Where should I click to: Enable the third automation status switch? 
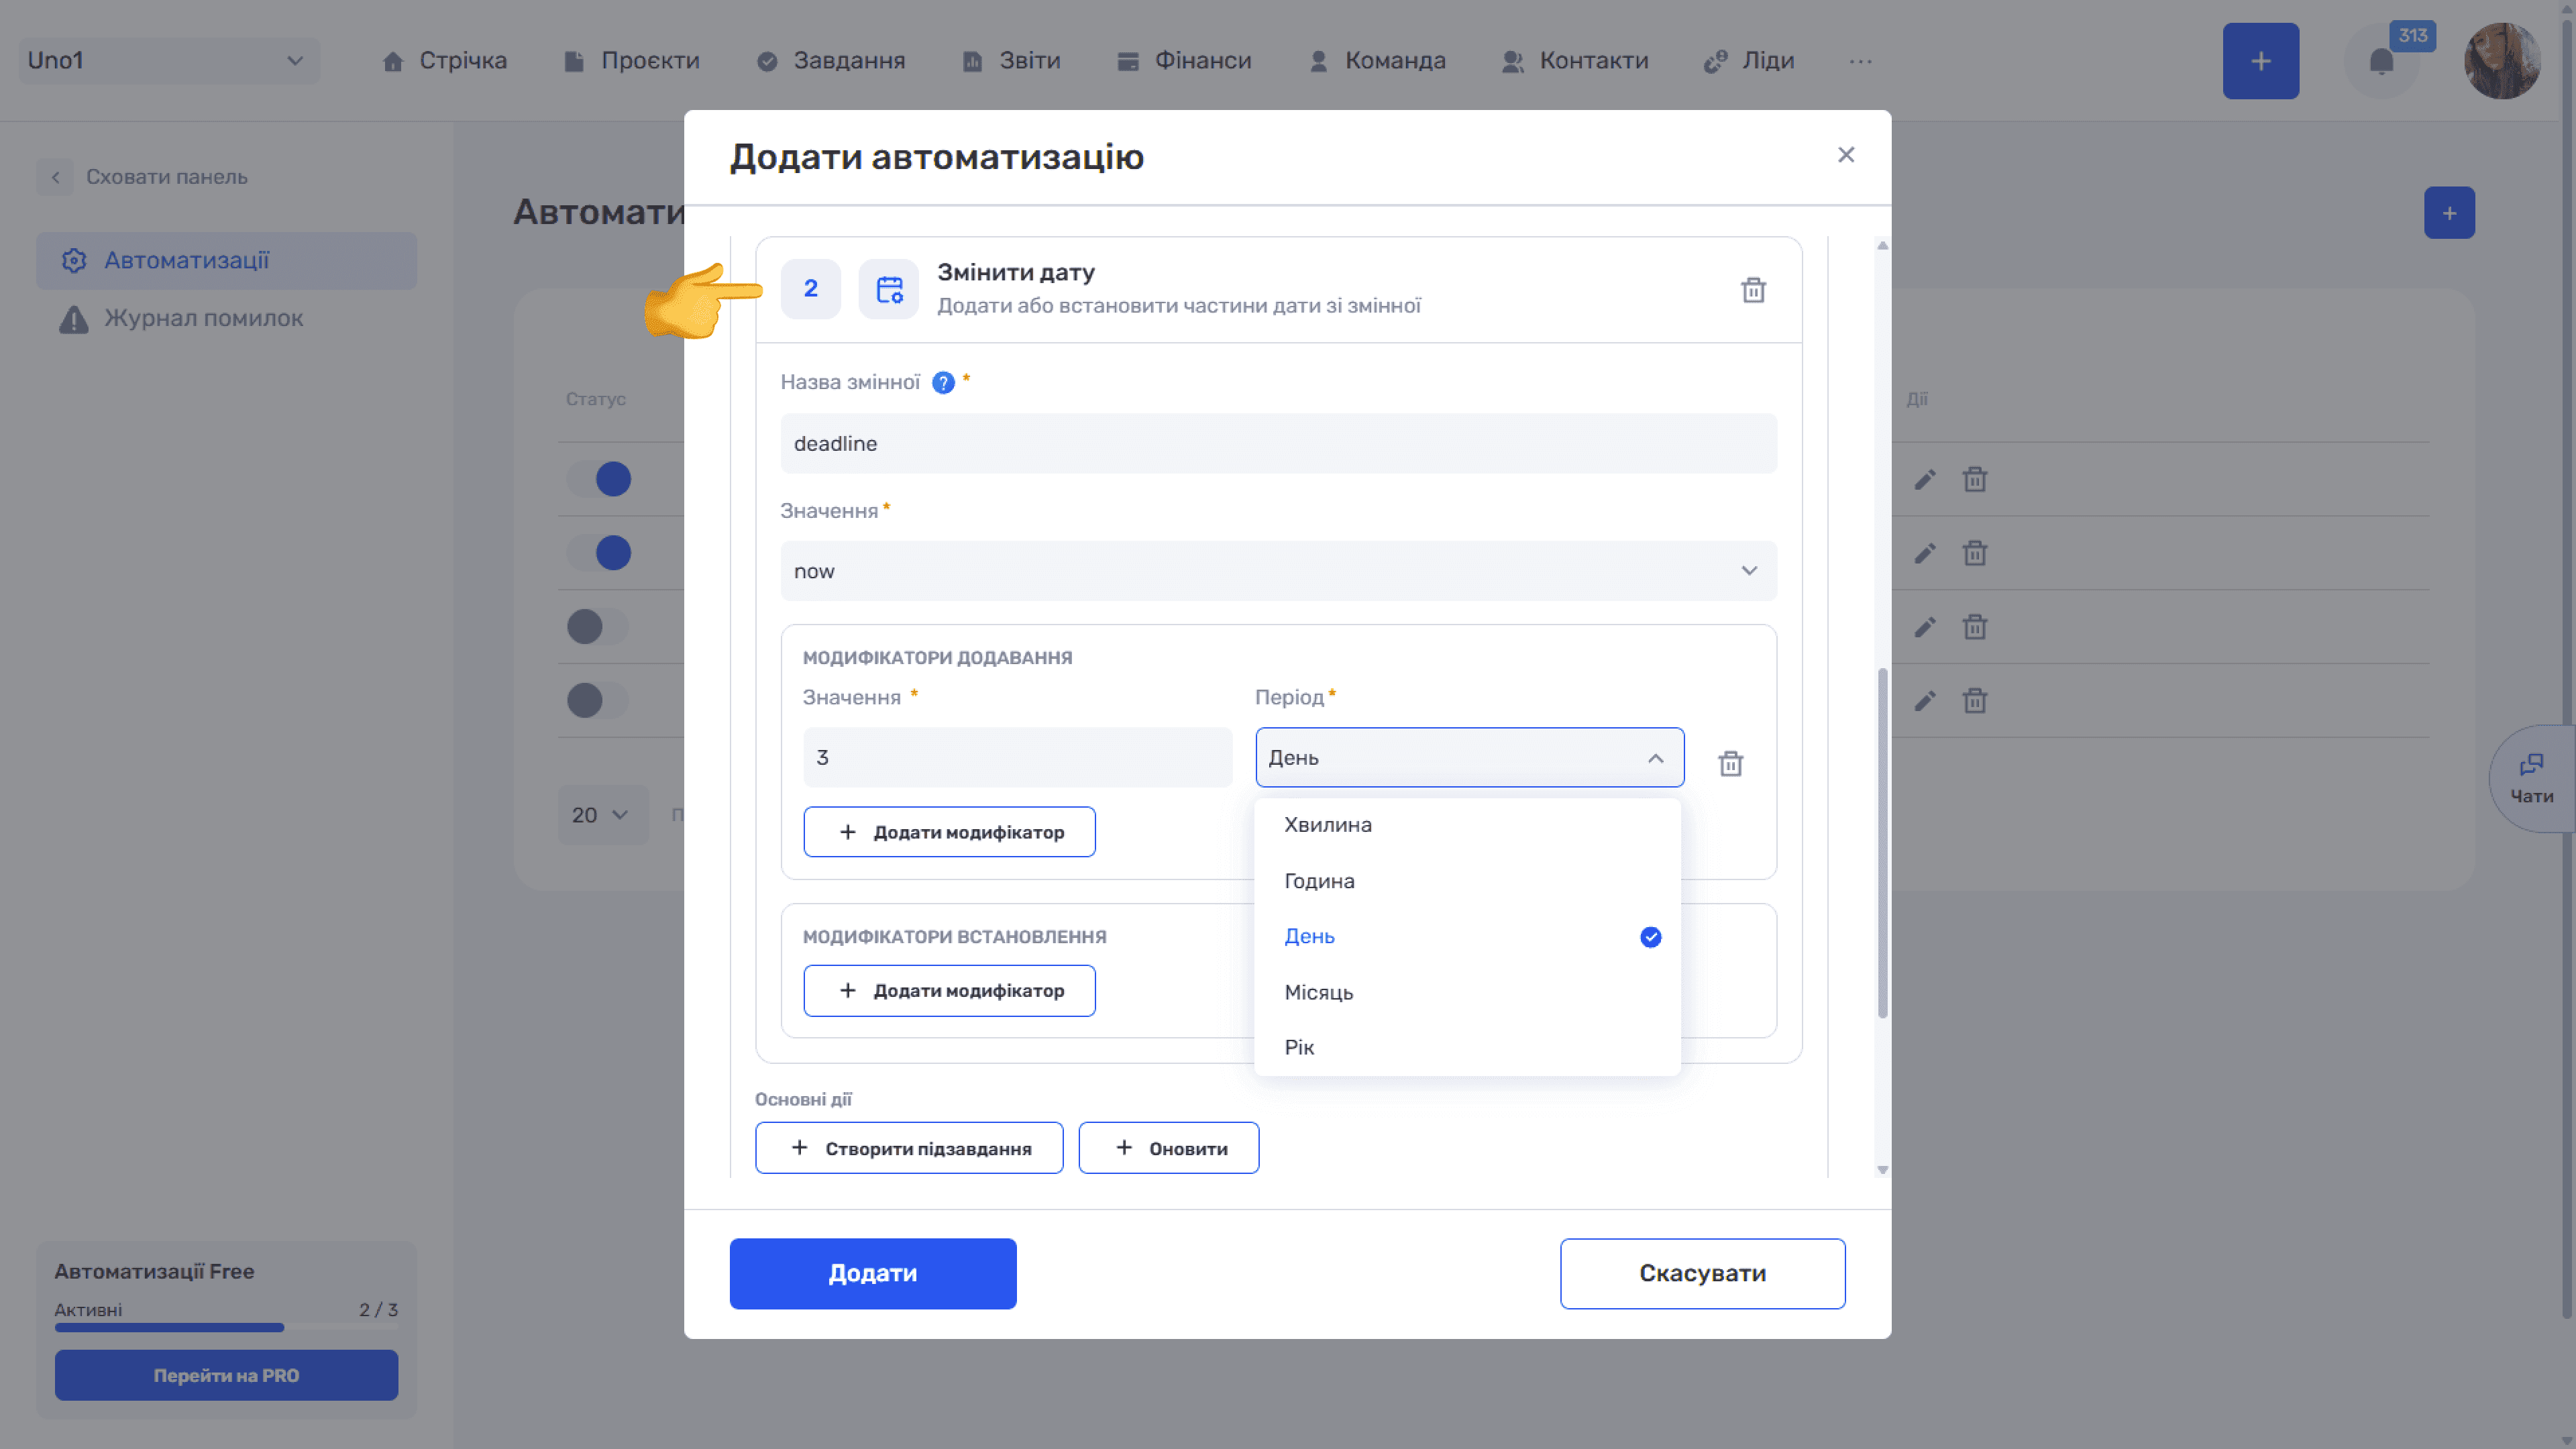(598, 627)
